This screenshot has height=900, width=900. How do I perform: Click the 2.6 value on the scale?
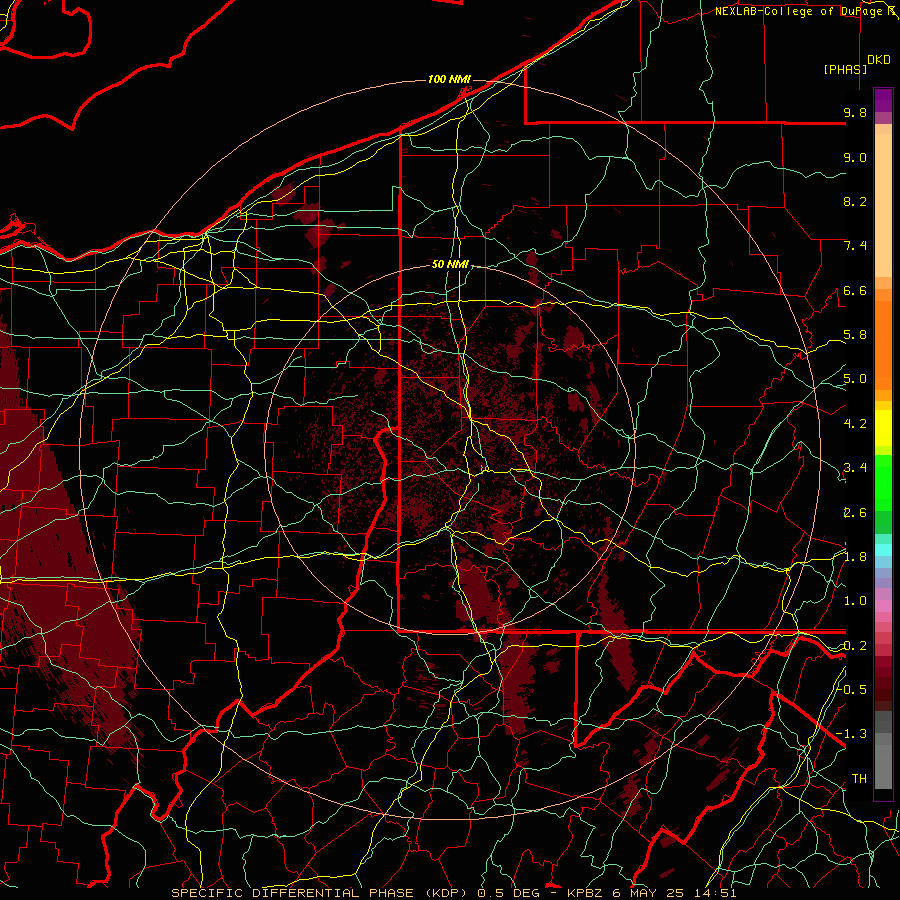pos(855,513)
